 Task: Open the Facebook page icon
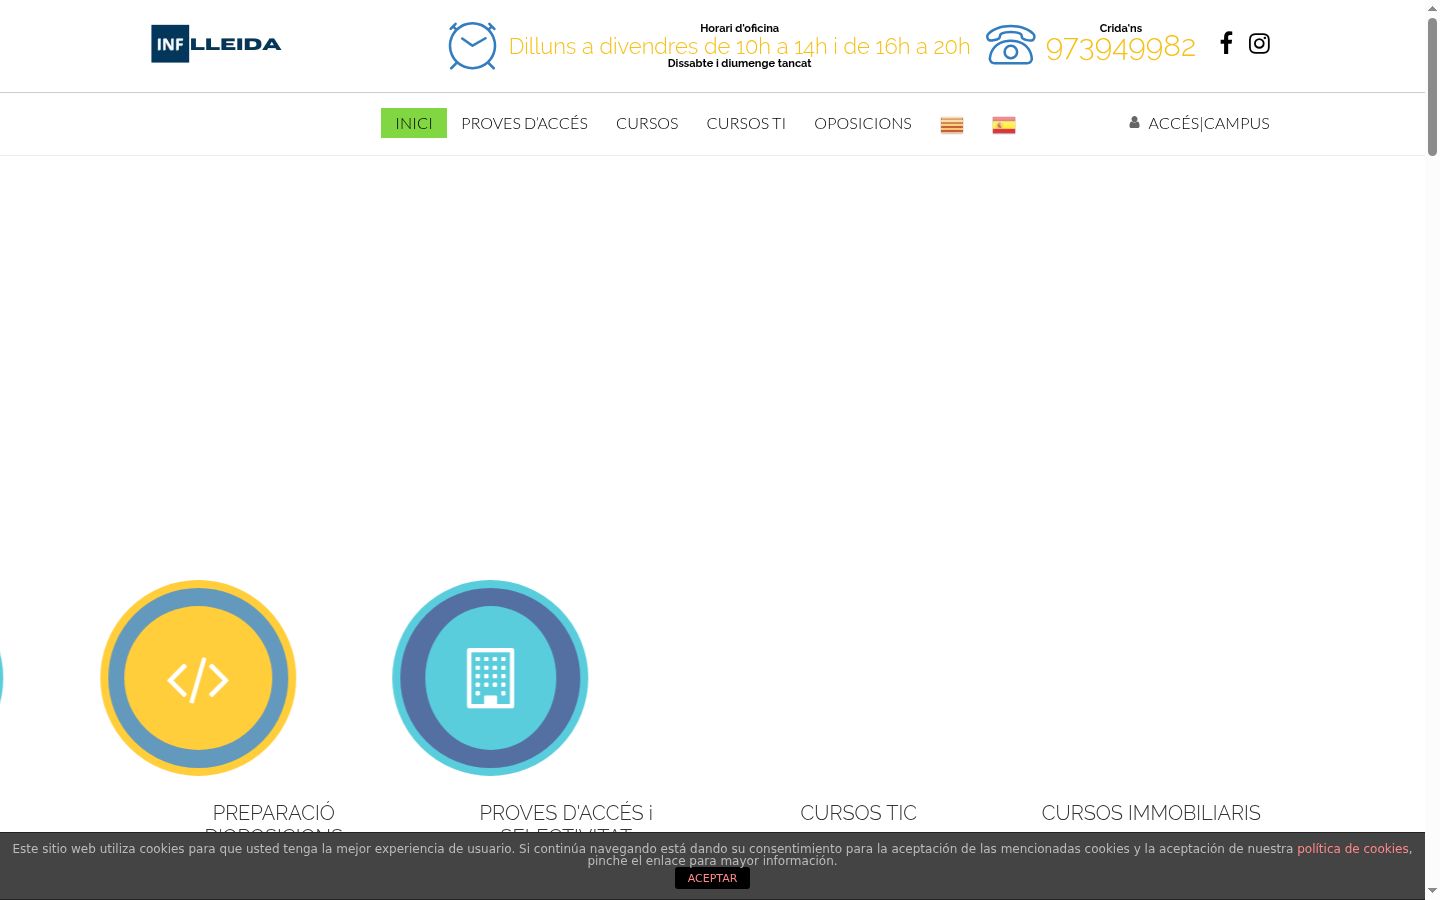tap(1226, 43)
